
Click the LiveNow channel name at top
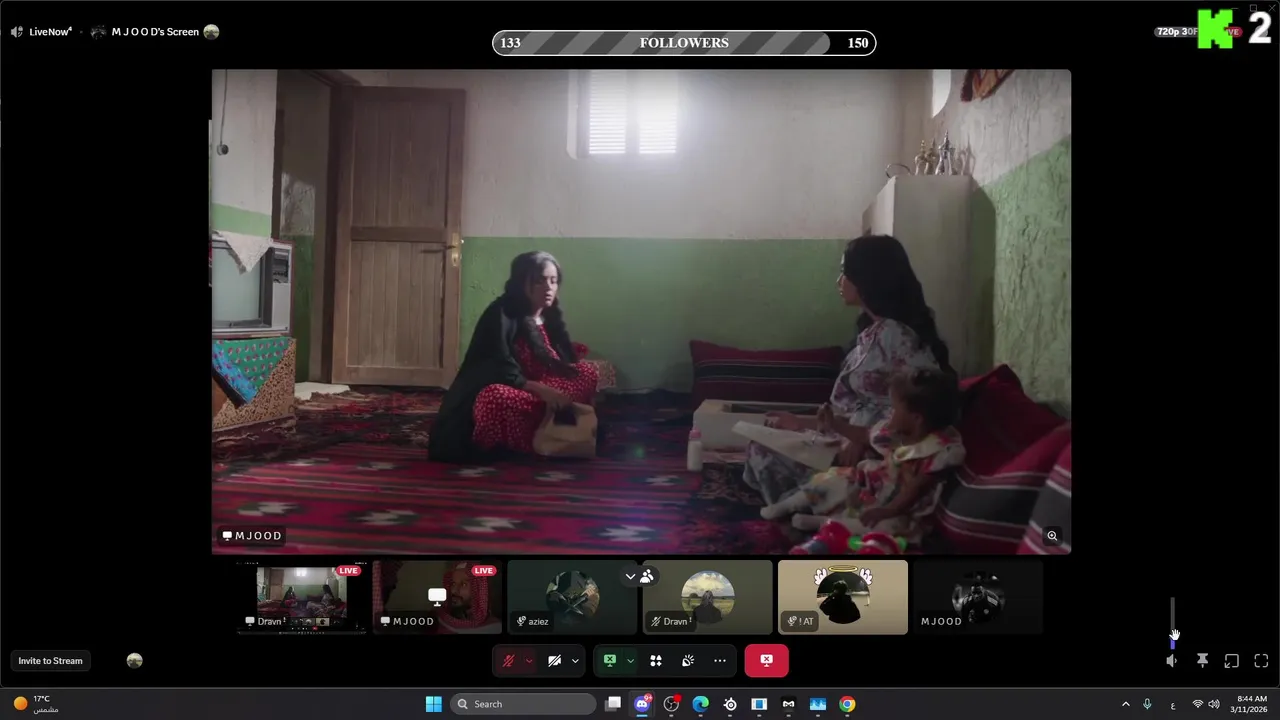pos(50,32)
